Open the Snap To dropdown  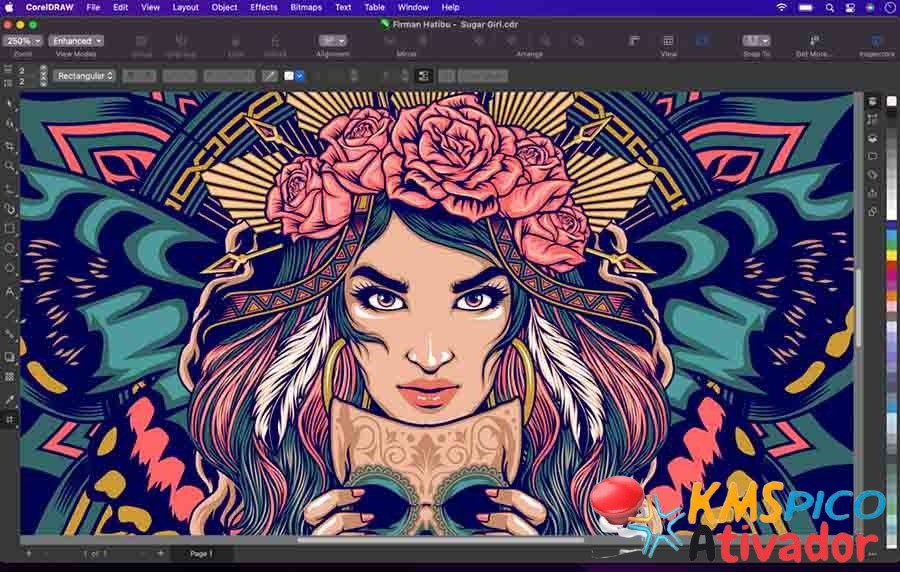click(756, 41)
